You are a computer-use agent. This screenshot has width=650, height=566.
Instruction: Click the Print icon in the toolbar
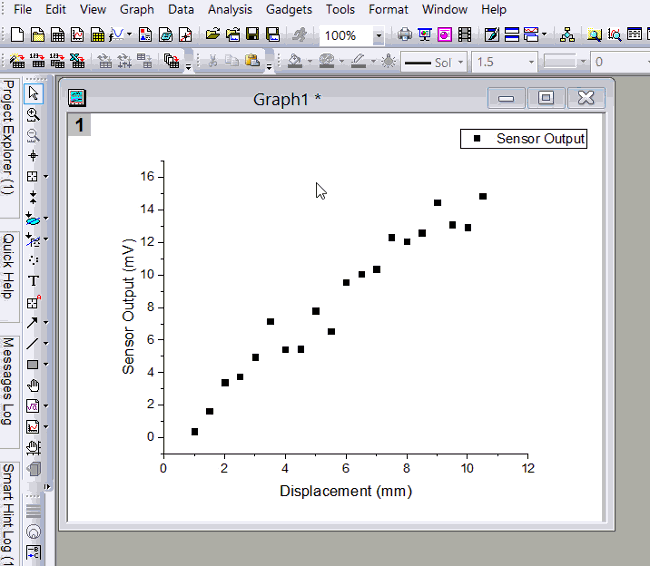(x=405, y=35)
